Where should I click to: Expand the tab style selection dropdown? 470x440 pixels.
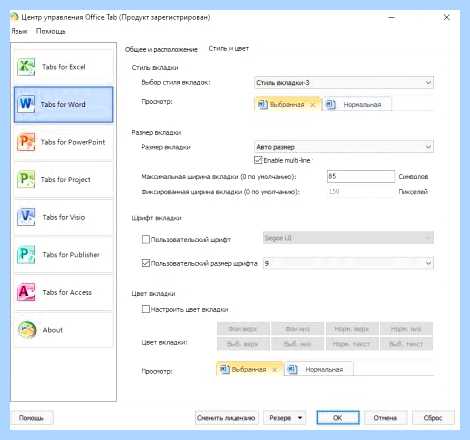coord(344,82)
